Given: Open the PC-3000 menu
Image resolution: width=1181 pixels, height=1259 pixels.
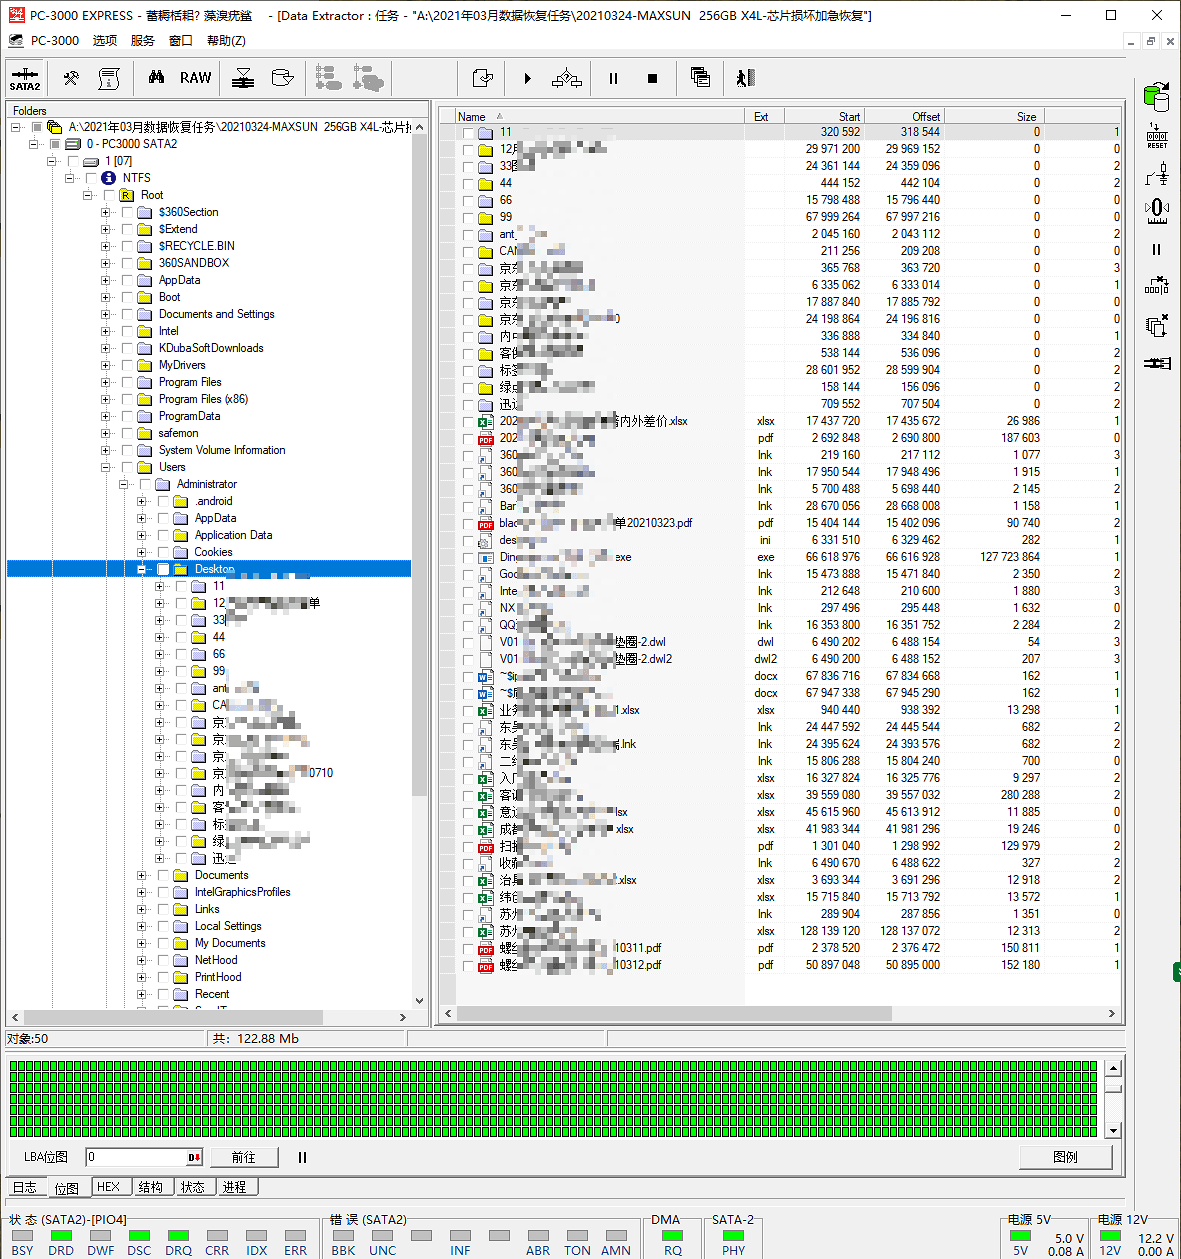Looking at the screenshot, I should point(54,41).
